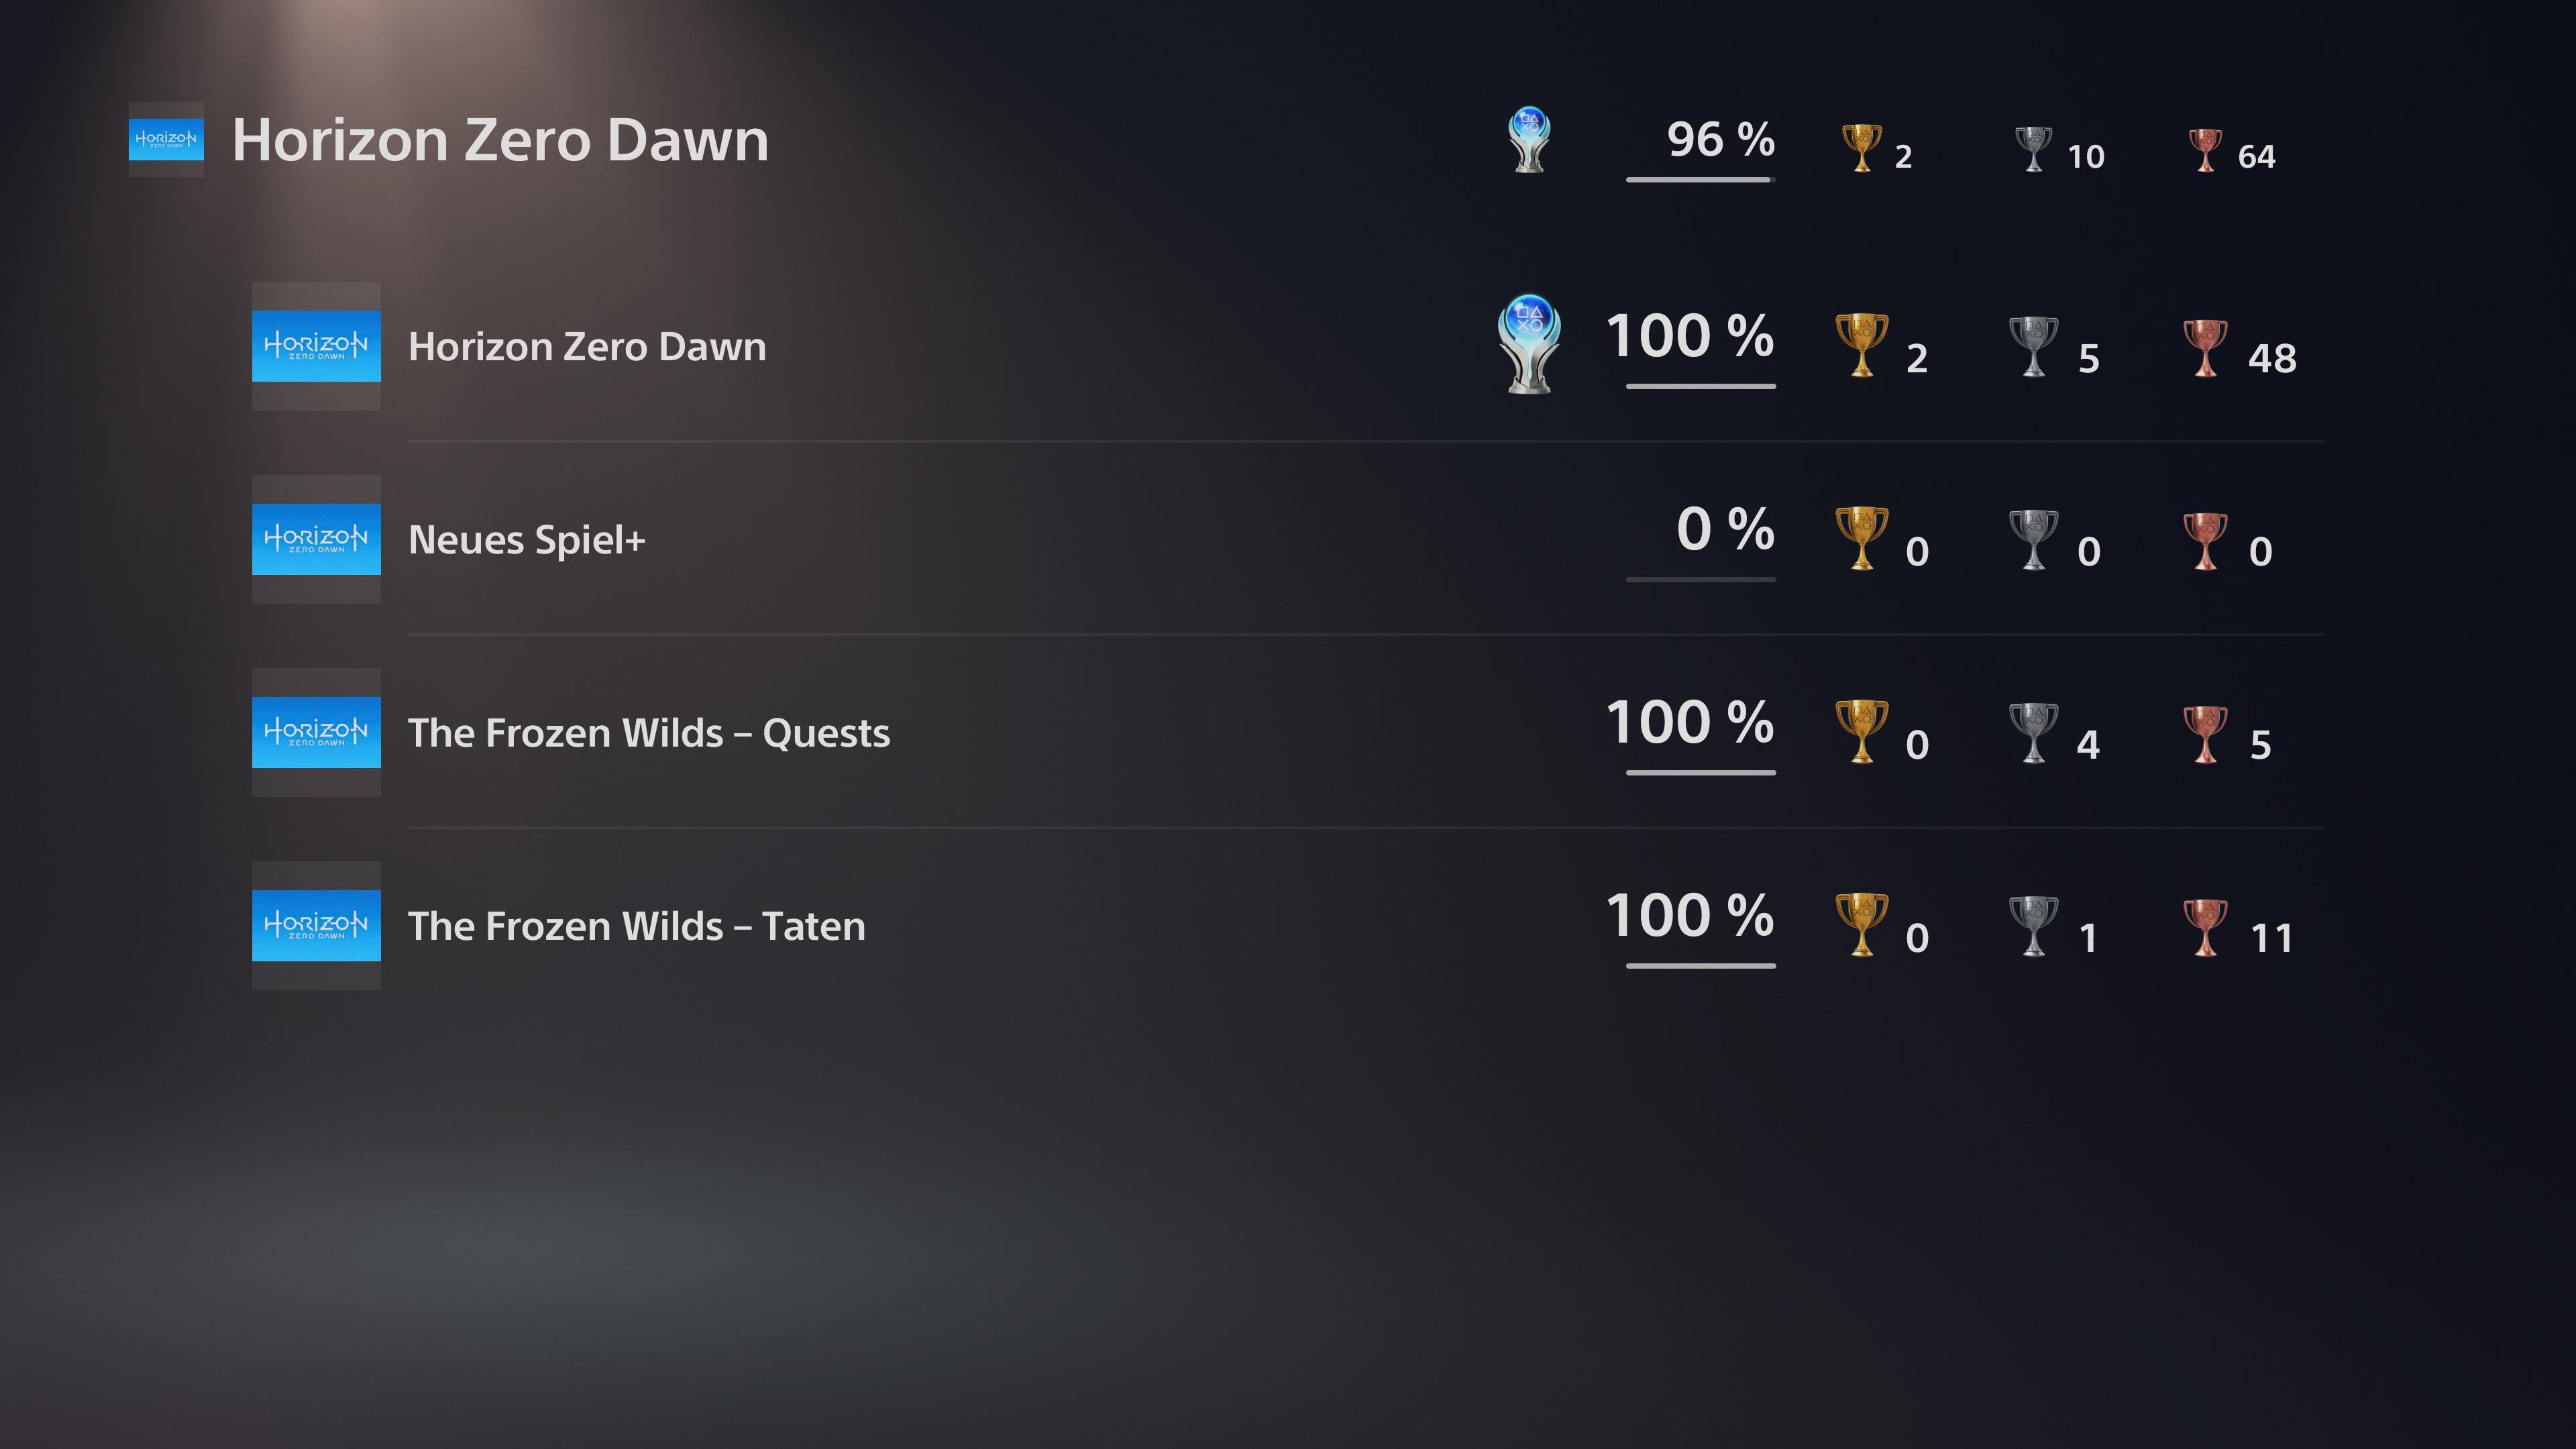
Task: Click silver trophy icon showing 10
Action: (x=2033, y=148)
